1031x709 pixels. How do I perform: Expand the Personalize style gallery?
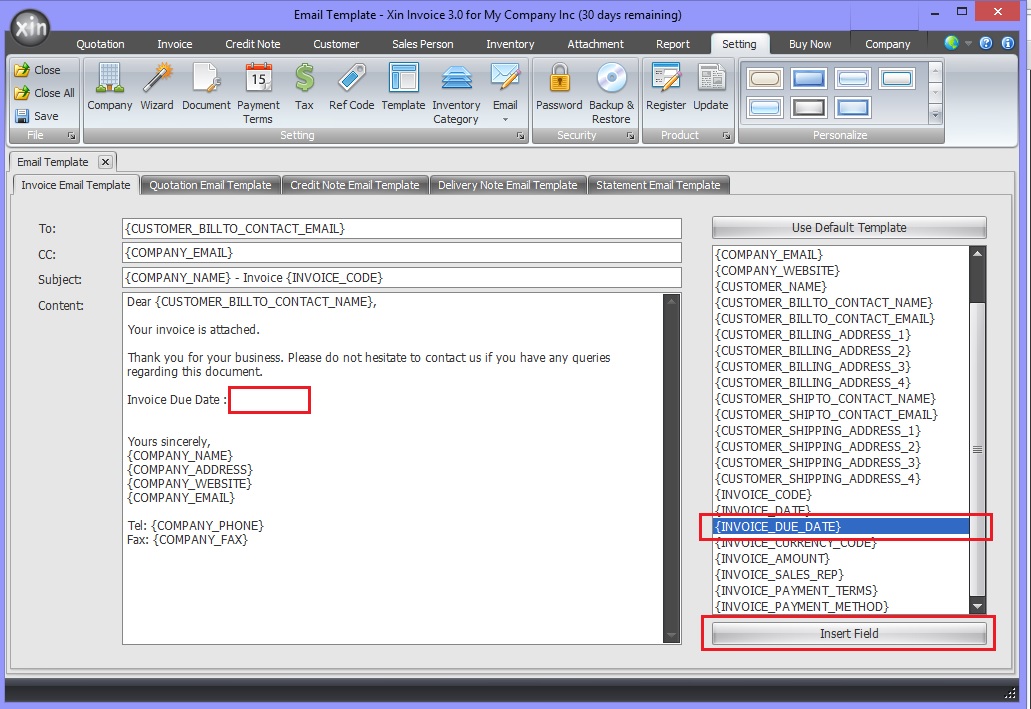tap(935, 115)
